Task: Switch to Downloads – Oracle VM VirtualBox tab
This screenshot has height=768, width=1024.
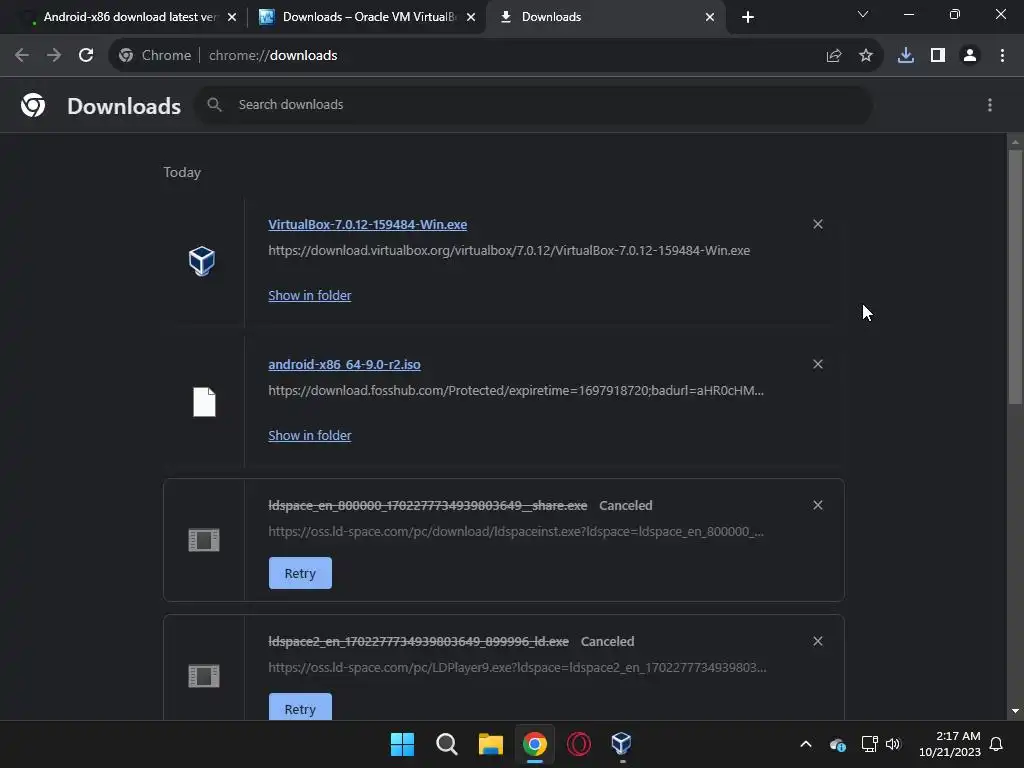Action: [366, 17]
